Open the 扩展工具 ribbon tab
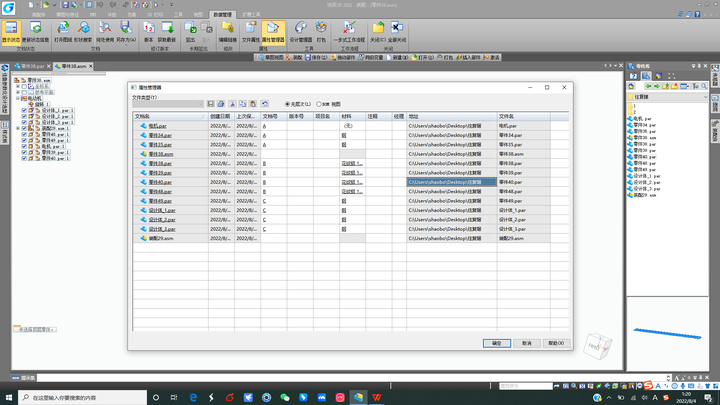 [x=251, y=15]
